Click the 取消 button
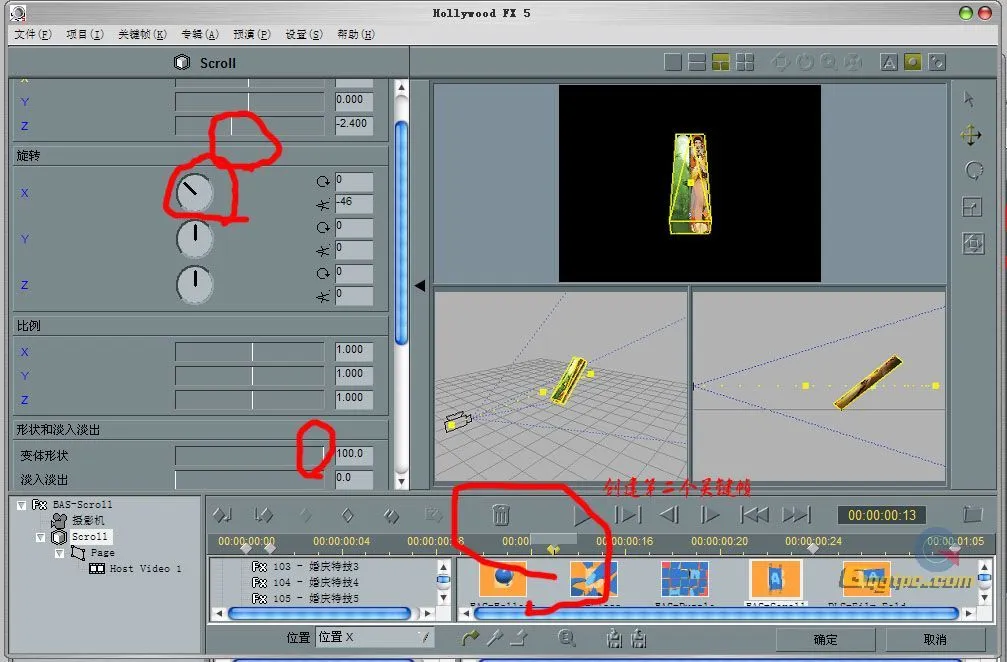 pos(934,639)
